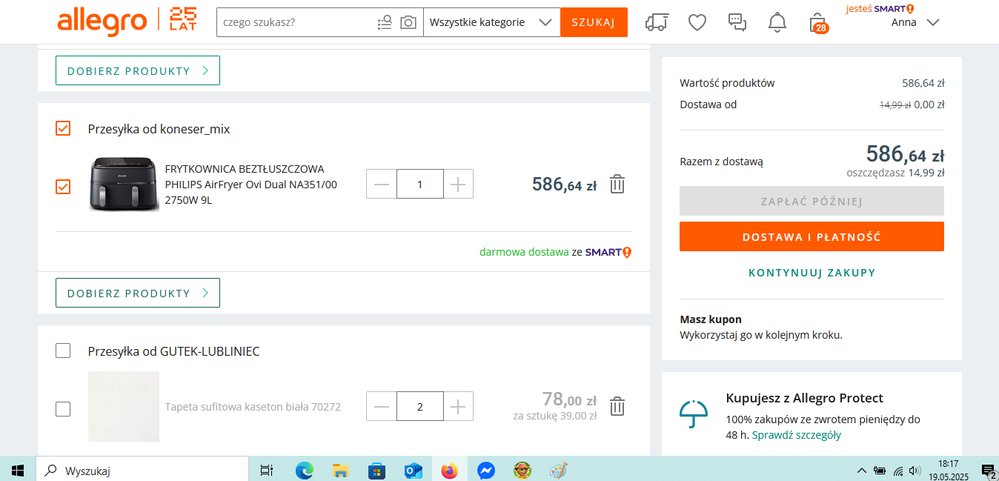The width and height of the screenshot is (999, 481).
Task: Open File Explorer from taskbar
Action: point(341,471)
